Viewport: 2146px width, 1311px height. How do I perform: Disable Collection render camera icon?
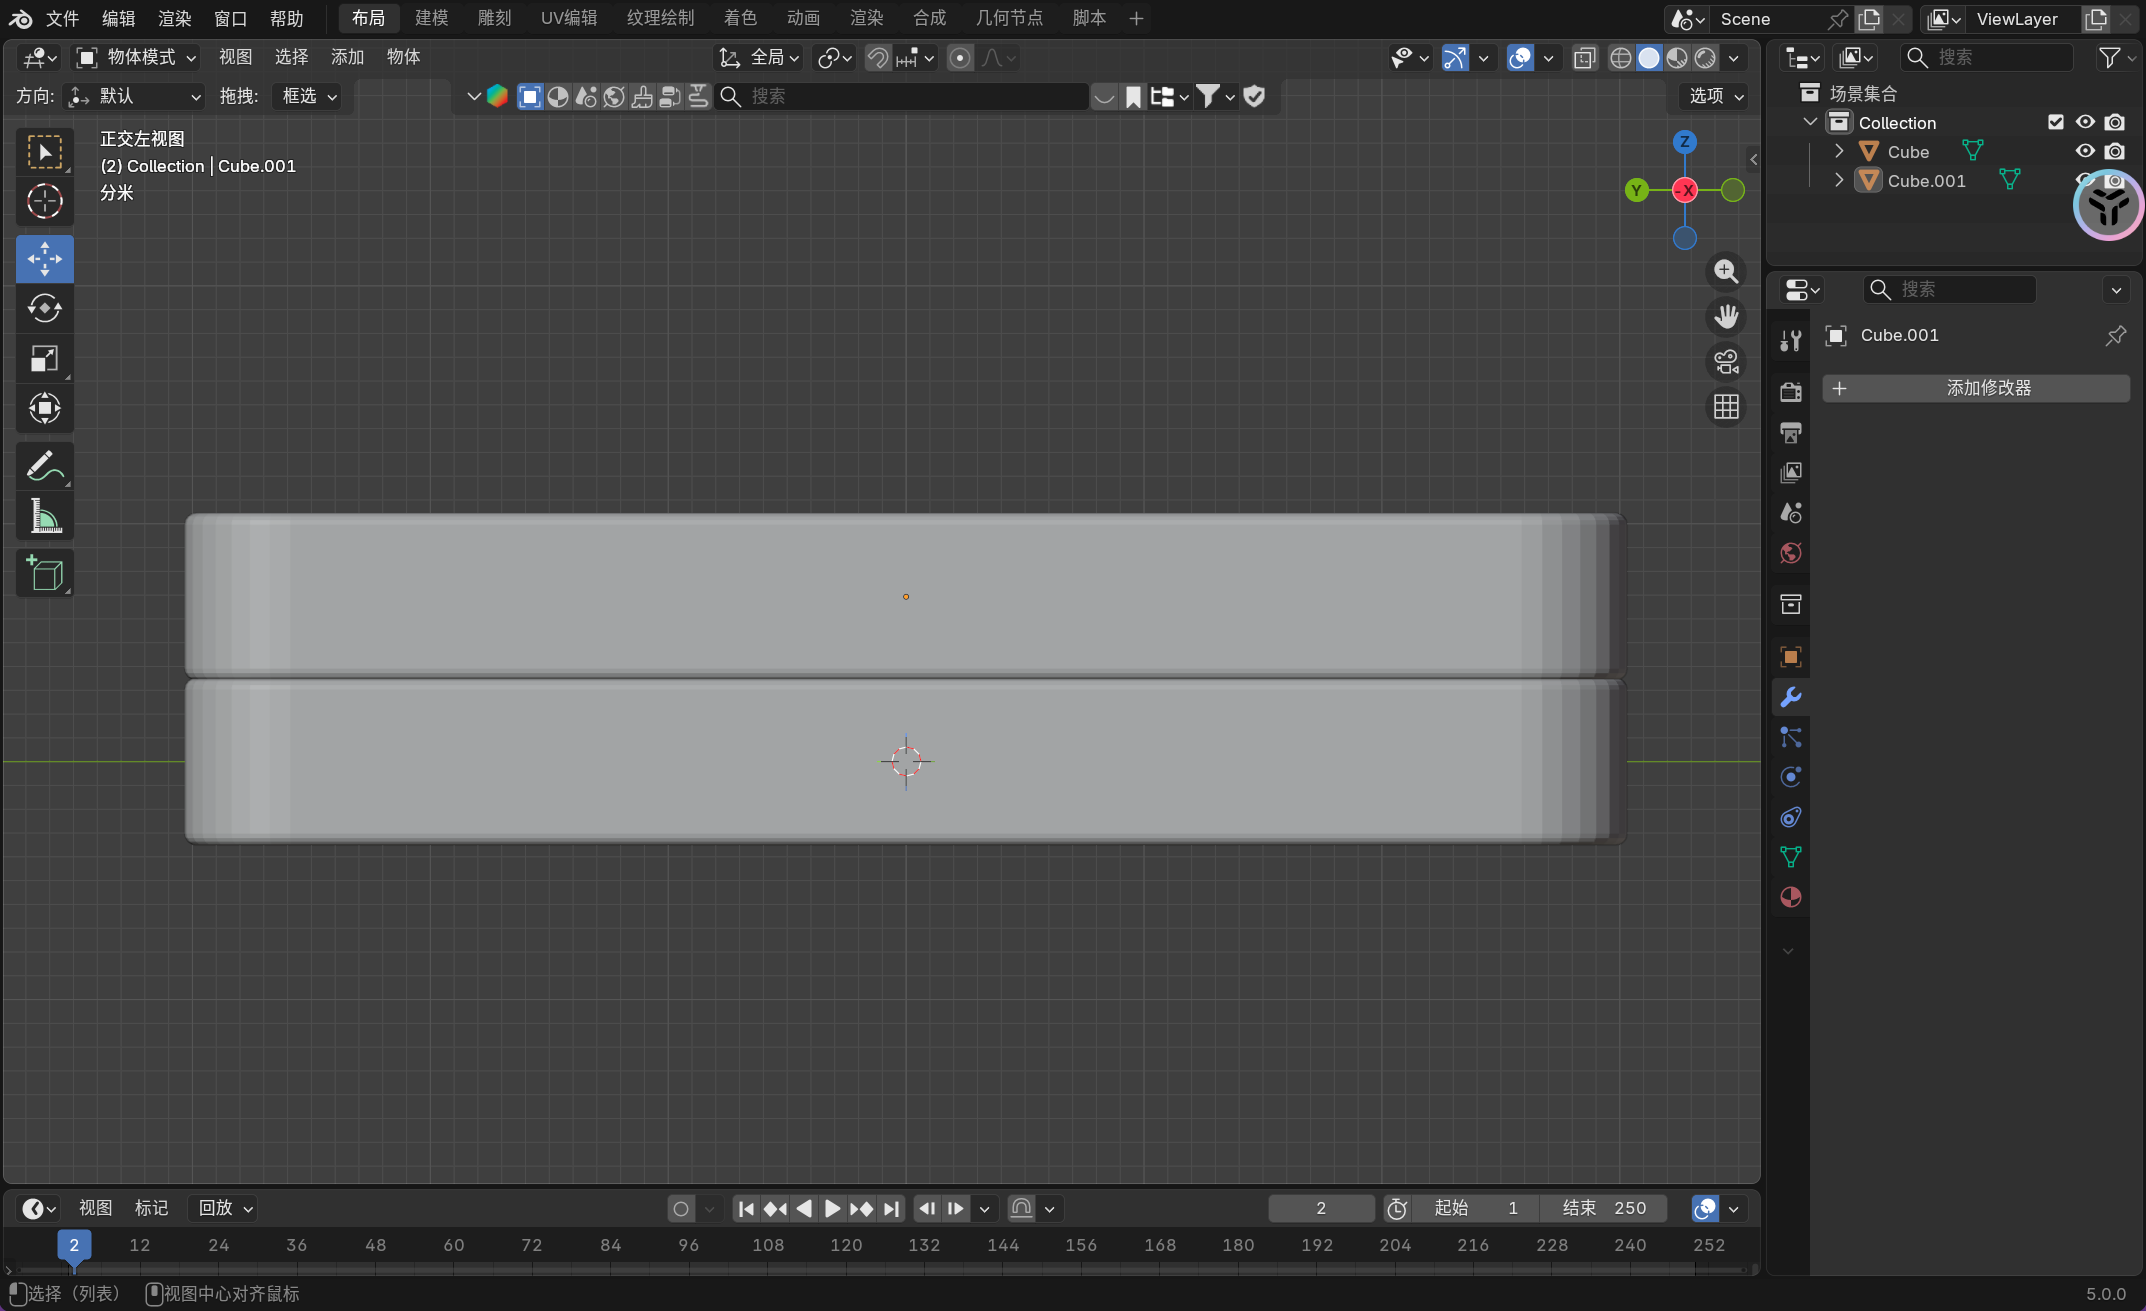coord(2115,122)
